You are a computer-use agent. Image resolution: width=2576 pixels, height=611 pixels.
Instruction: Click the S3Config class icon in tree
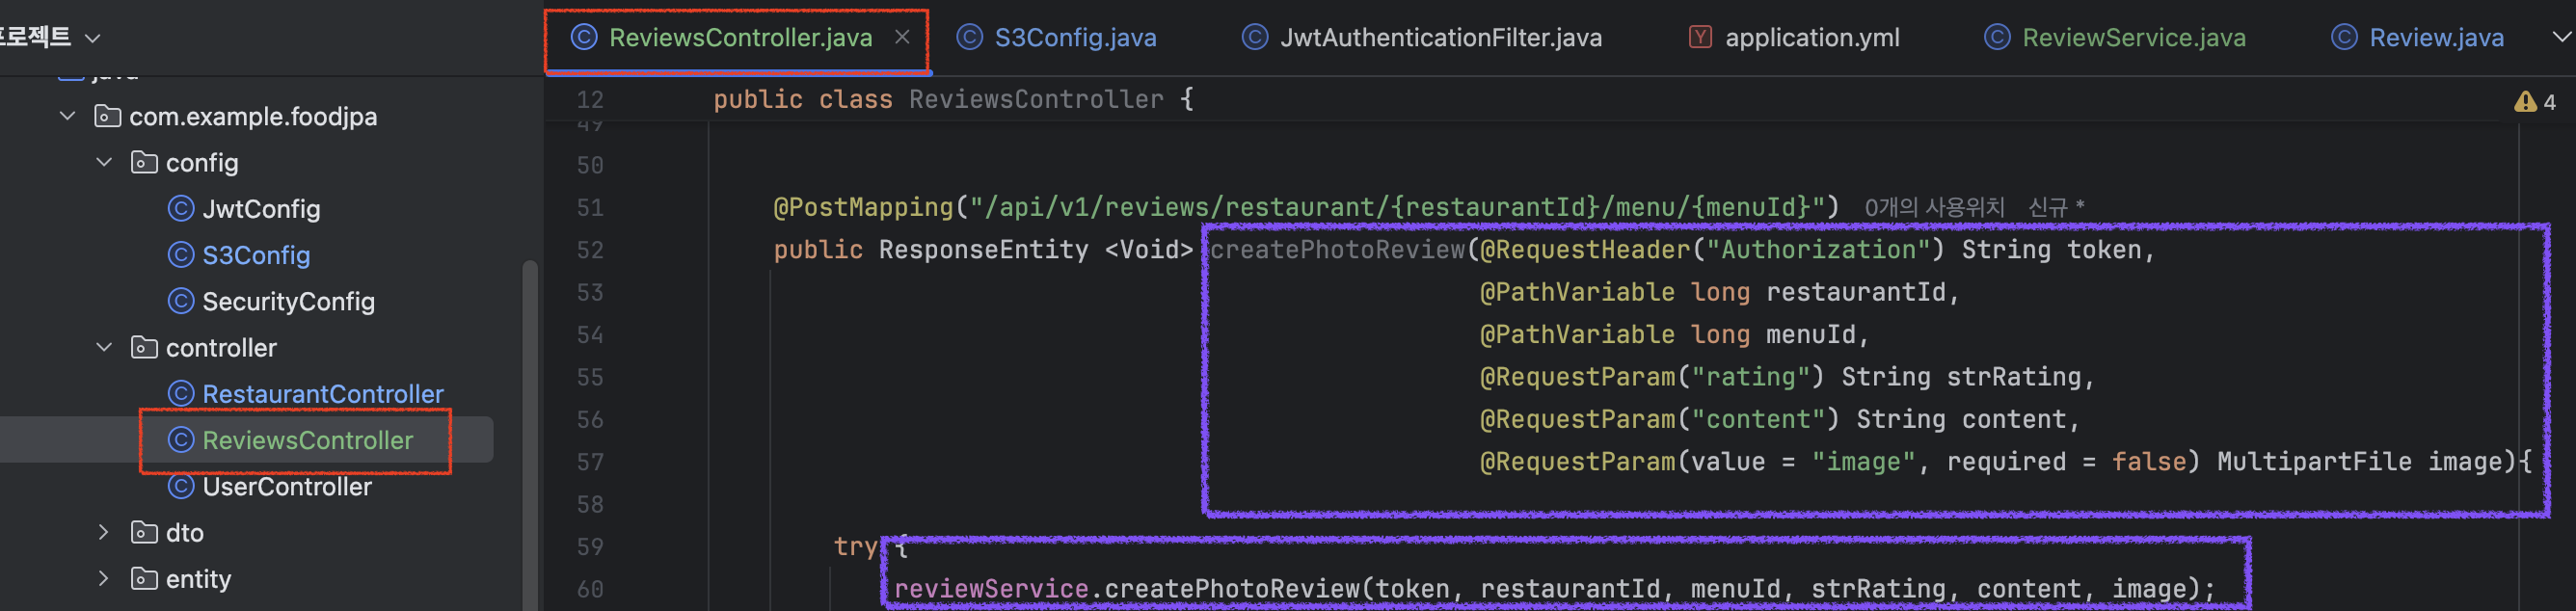tap(181, 254)
